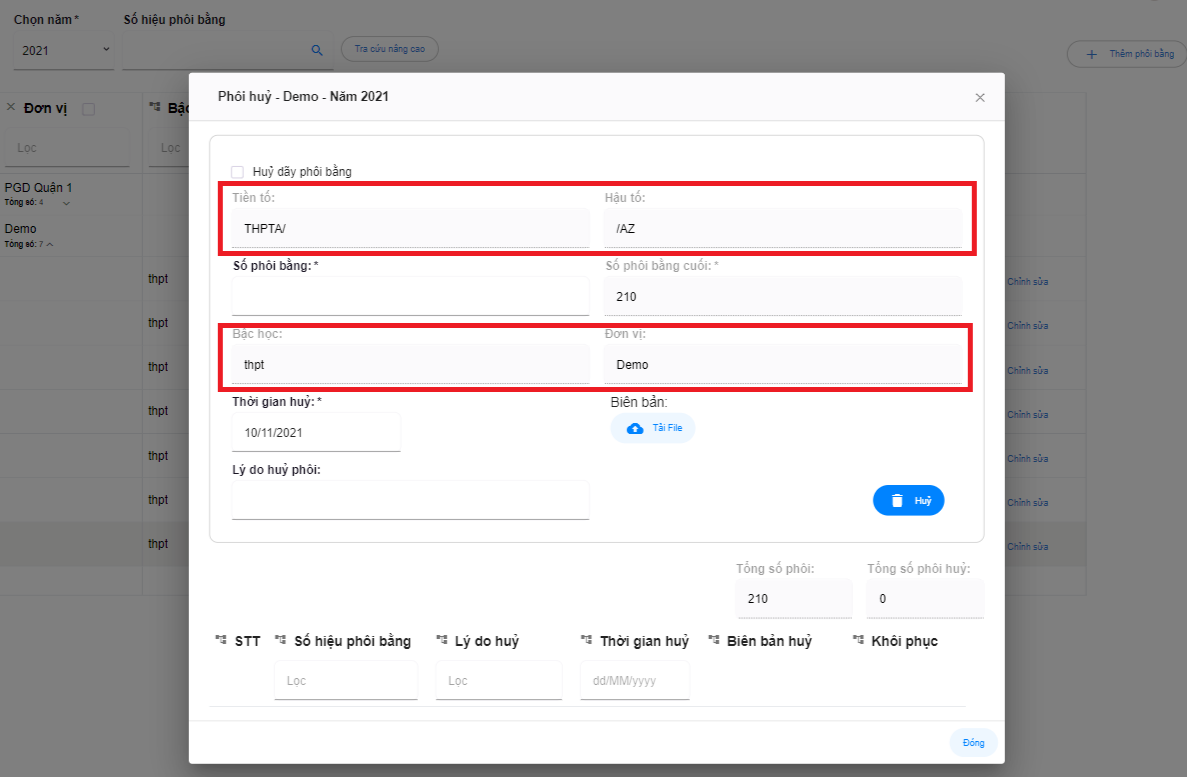Click Thêm phôi bằng button
This screenshot has height=777, width=1187.
pos(1126,54)
